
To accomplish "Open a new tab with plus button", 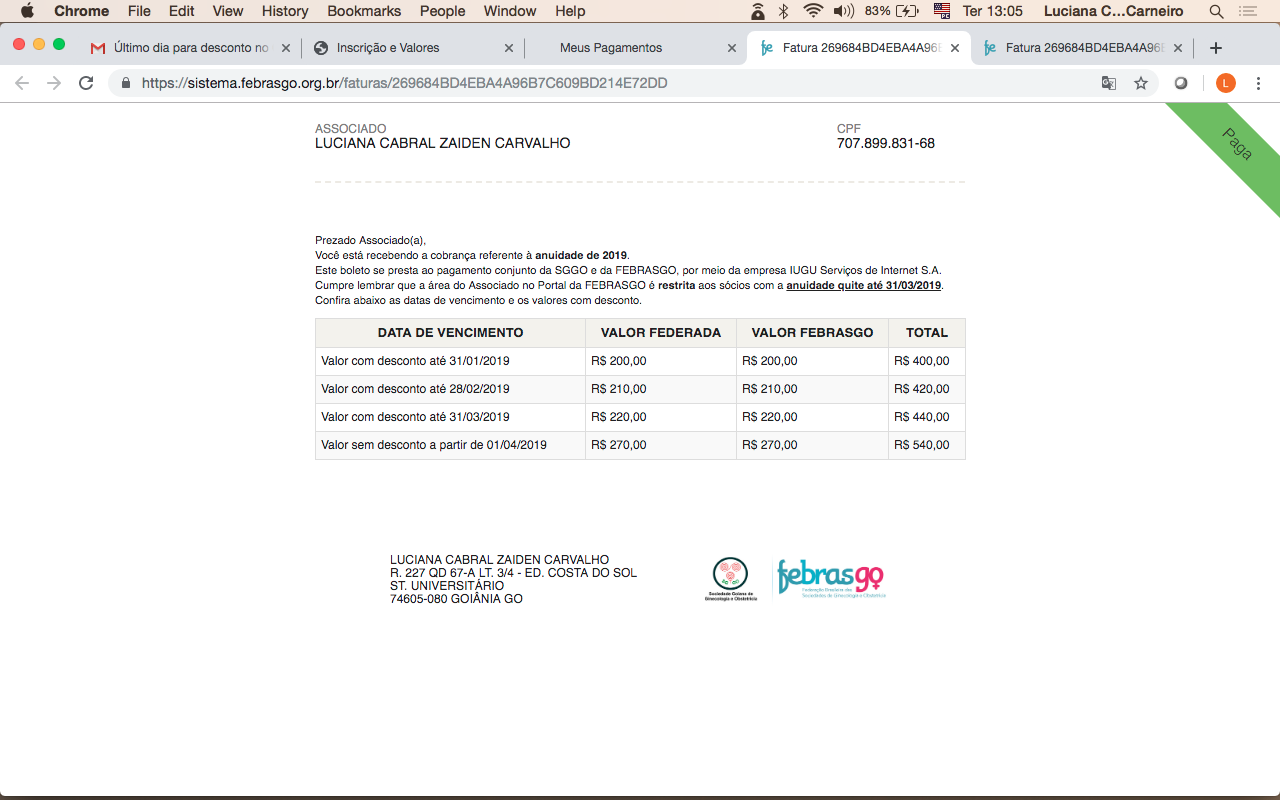I will [x=1216, y=48].
